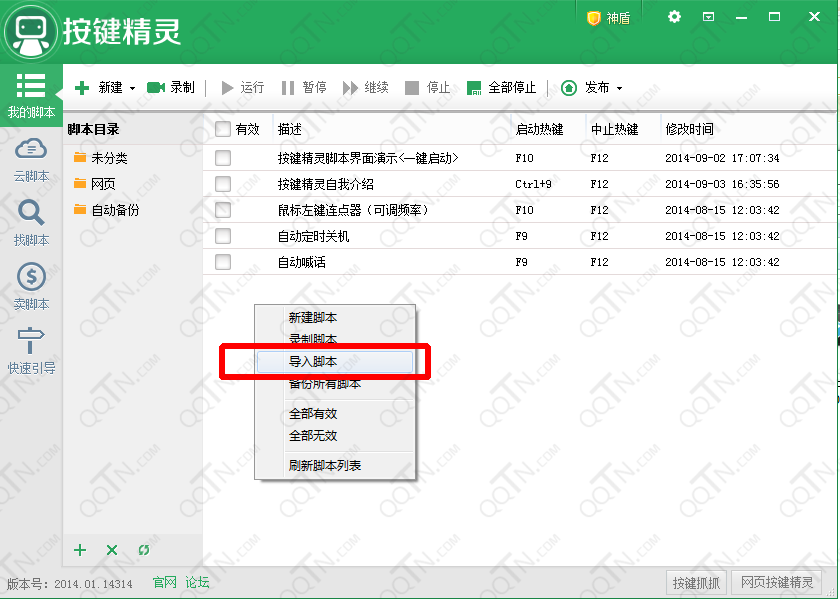Check the box for 按键精灵自我介绍 script

tap(223, 184)
